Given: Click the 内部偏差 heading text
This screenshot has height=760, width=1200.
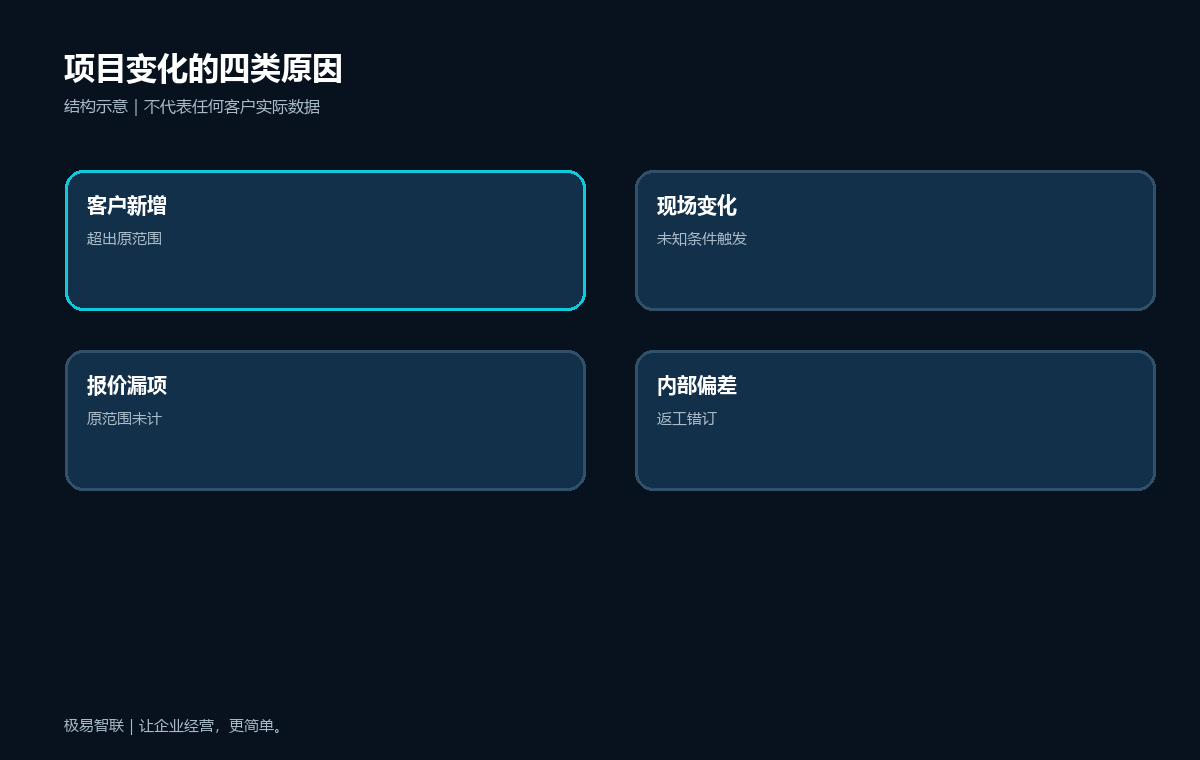Looking at the screenshot, I should coord(697,386).
